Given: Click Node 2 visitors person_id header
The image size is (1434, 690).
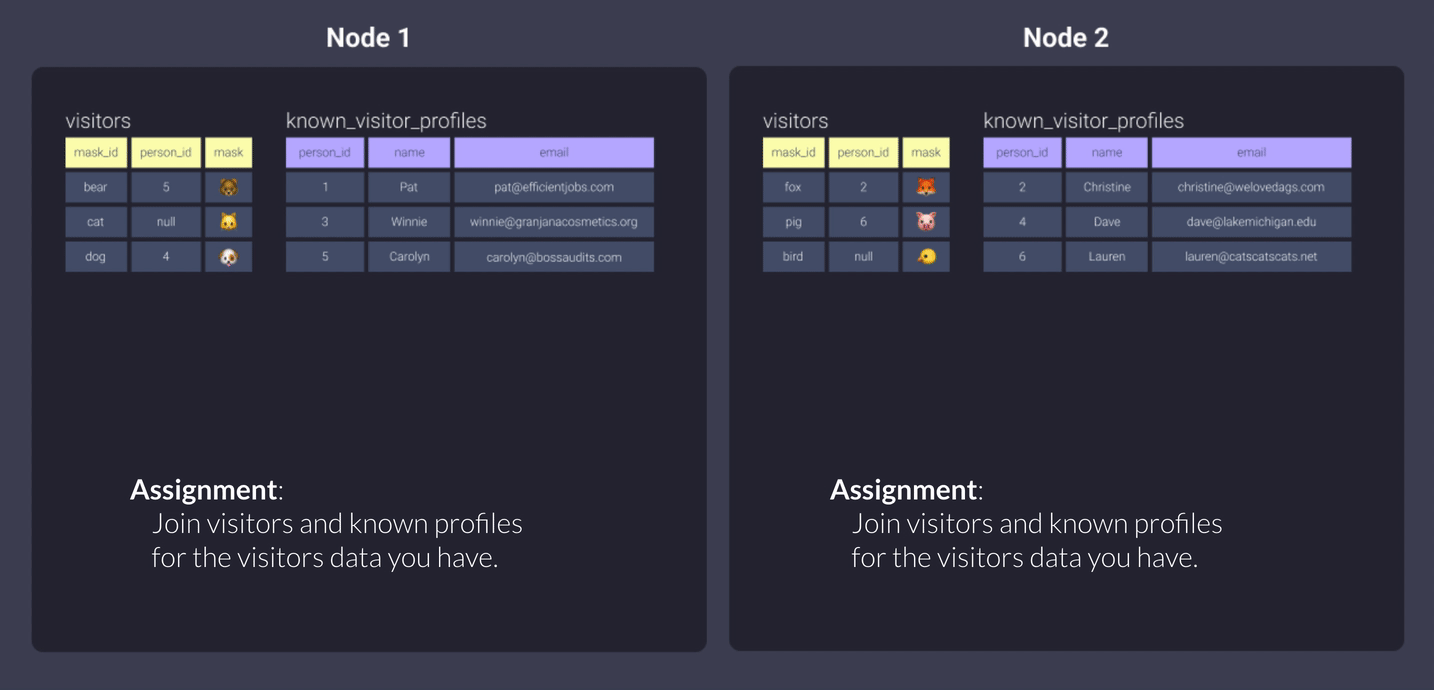Looking at the screenshot, I should click(x=863, y=153).
